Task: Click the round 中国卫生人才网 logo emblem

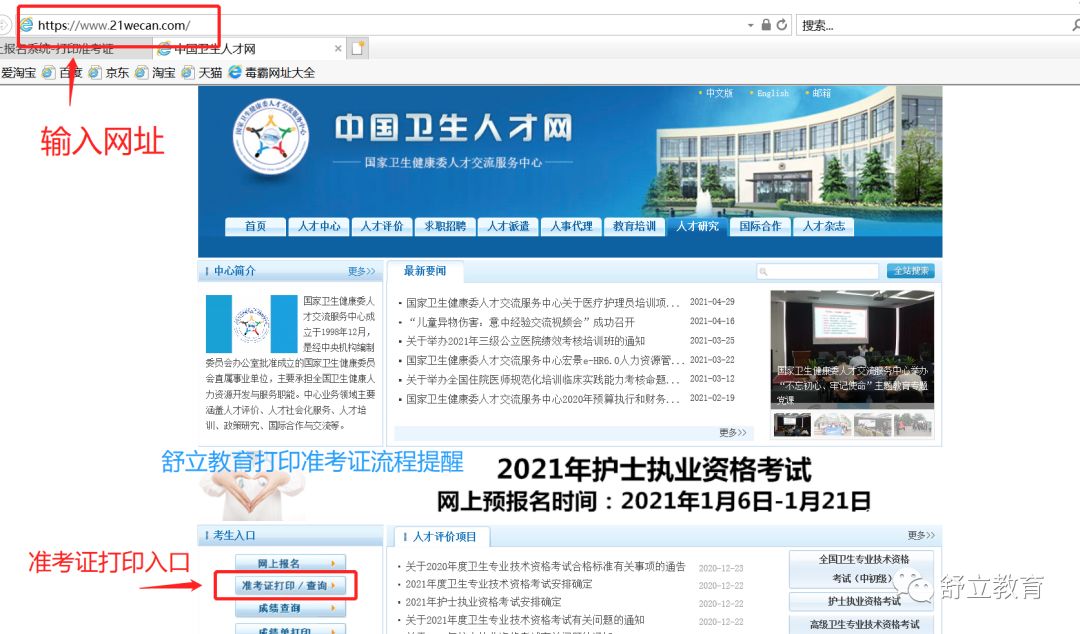Action: 271,135
